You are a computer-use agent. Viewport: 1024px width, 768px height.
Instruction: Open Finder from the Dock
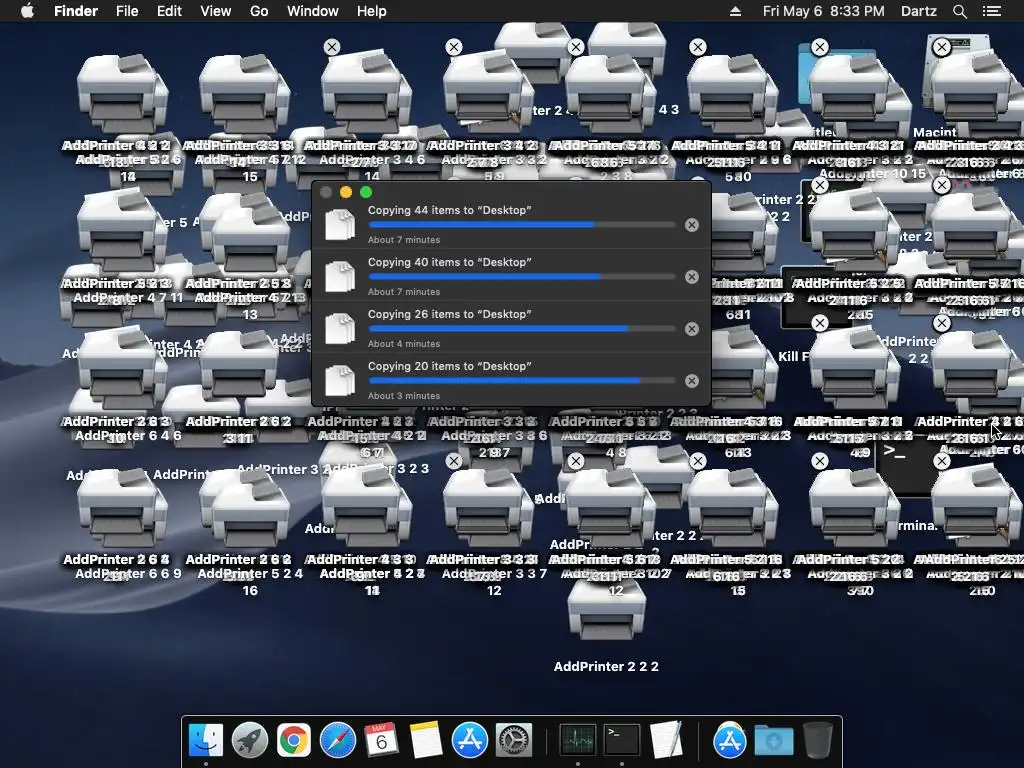pyautogui.click(x=206, y=740)
